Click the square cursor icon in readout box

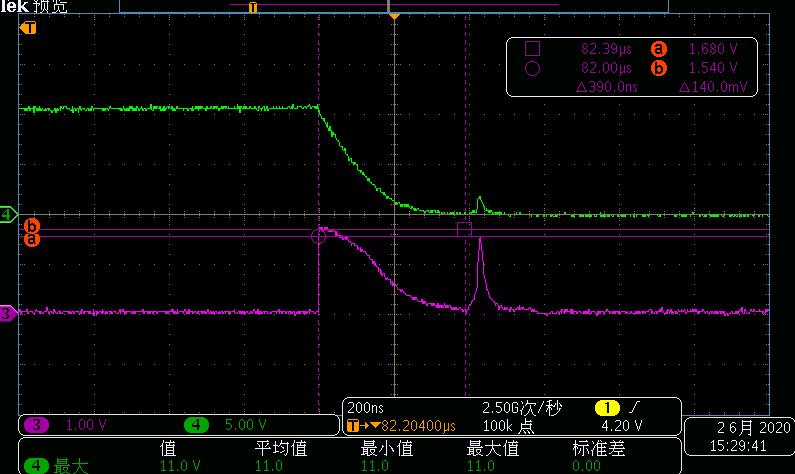coord(532,49)
